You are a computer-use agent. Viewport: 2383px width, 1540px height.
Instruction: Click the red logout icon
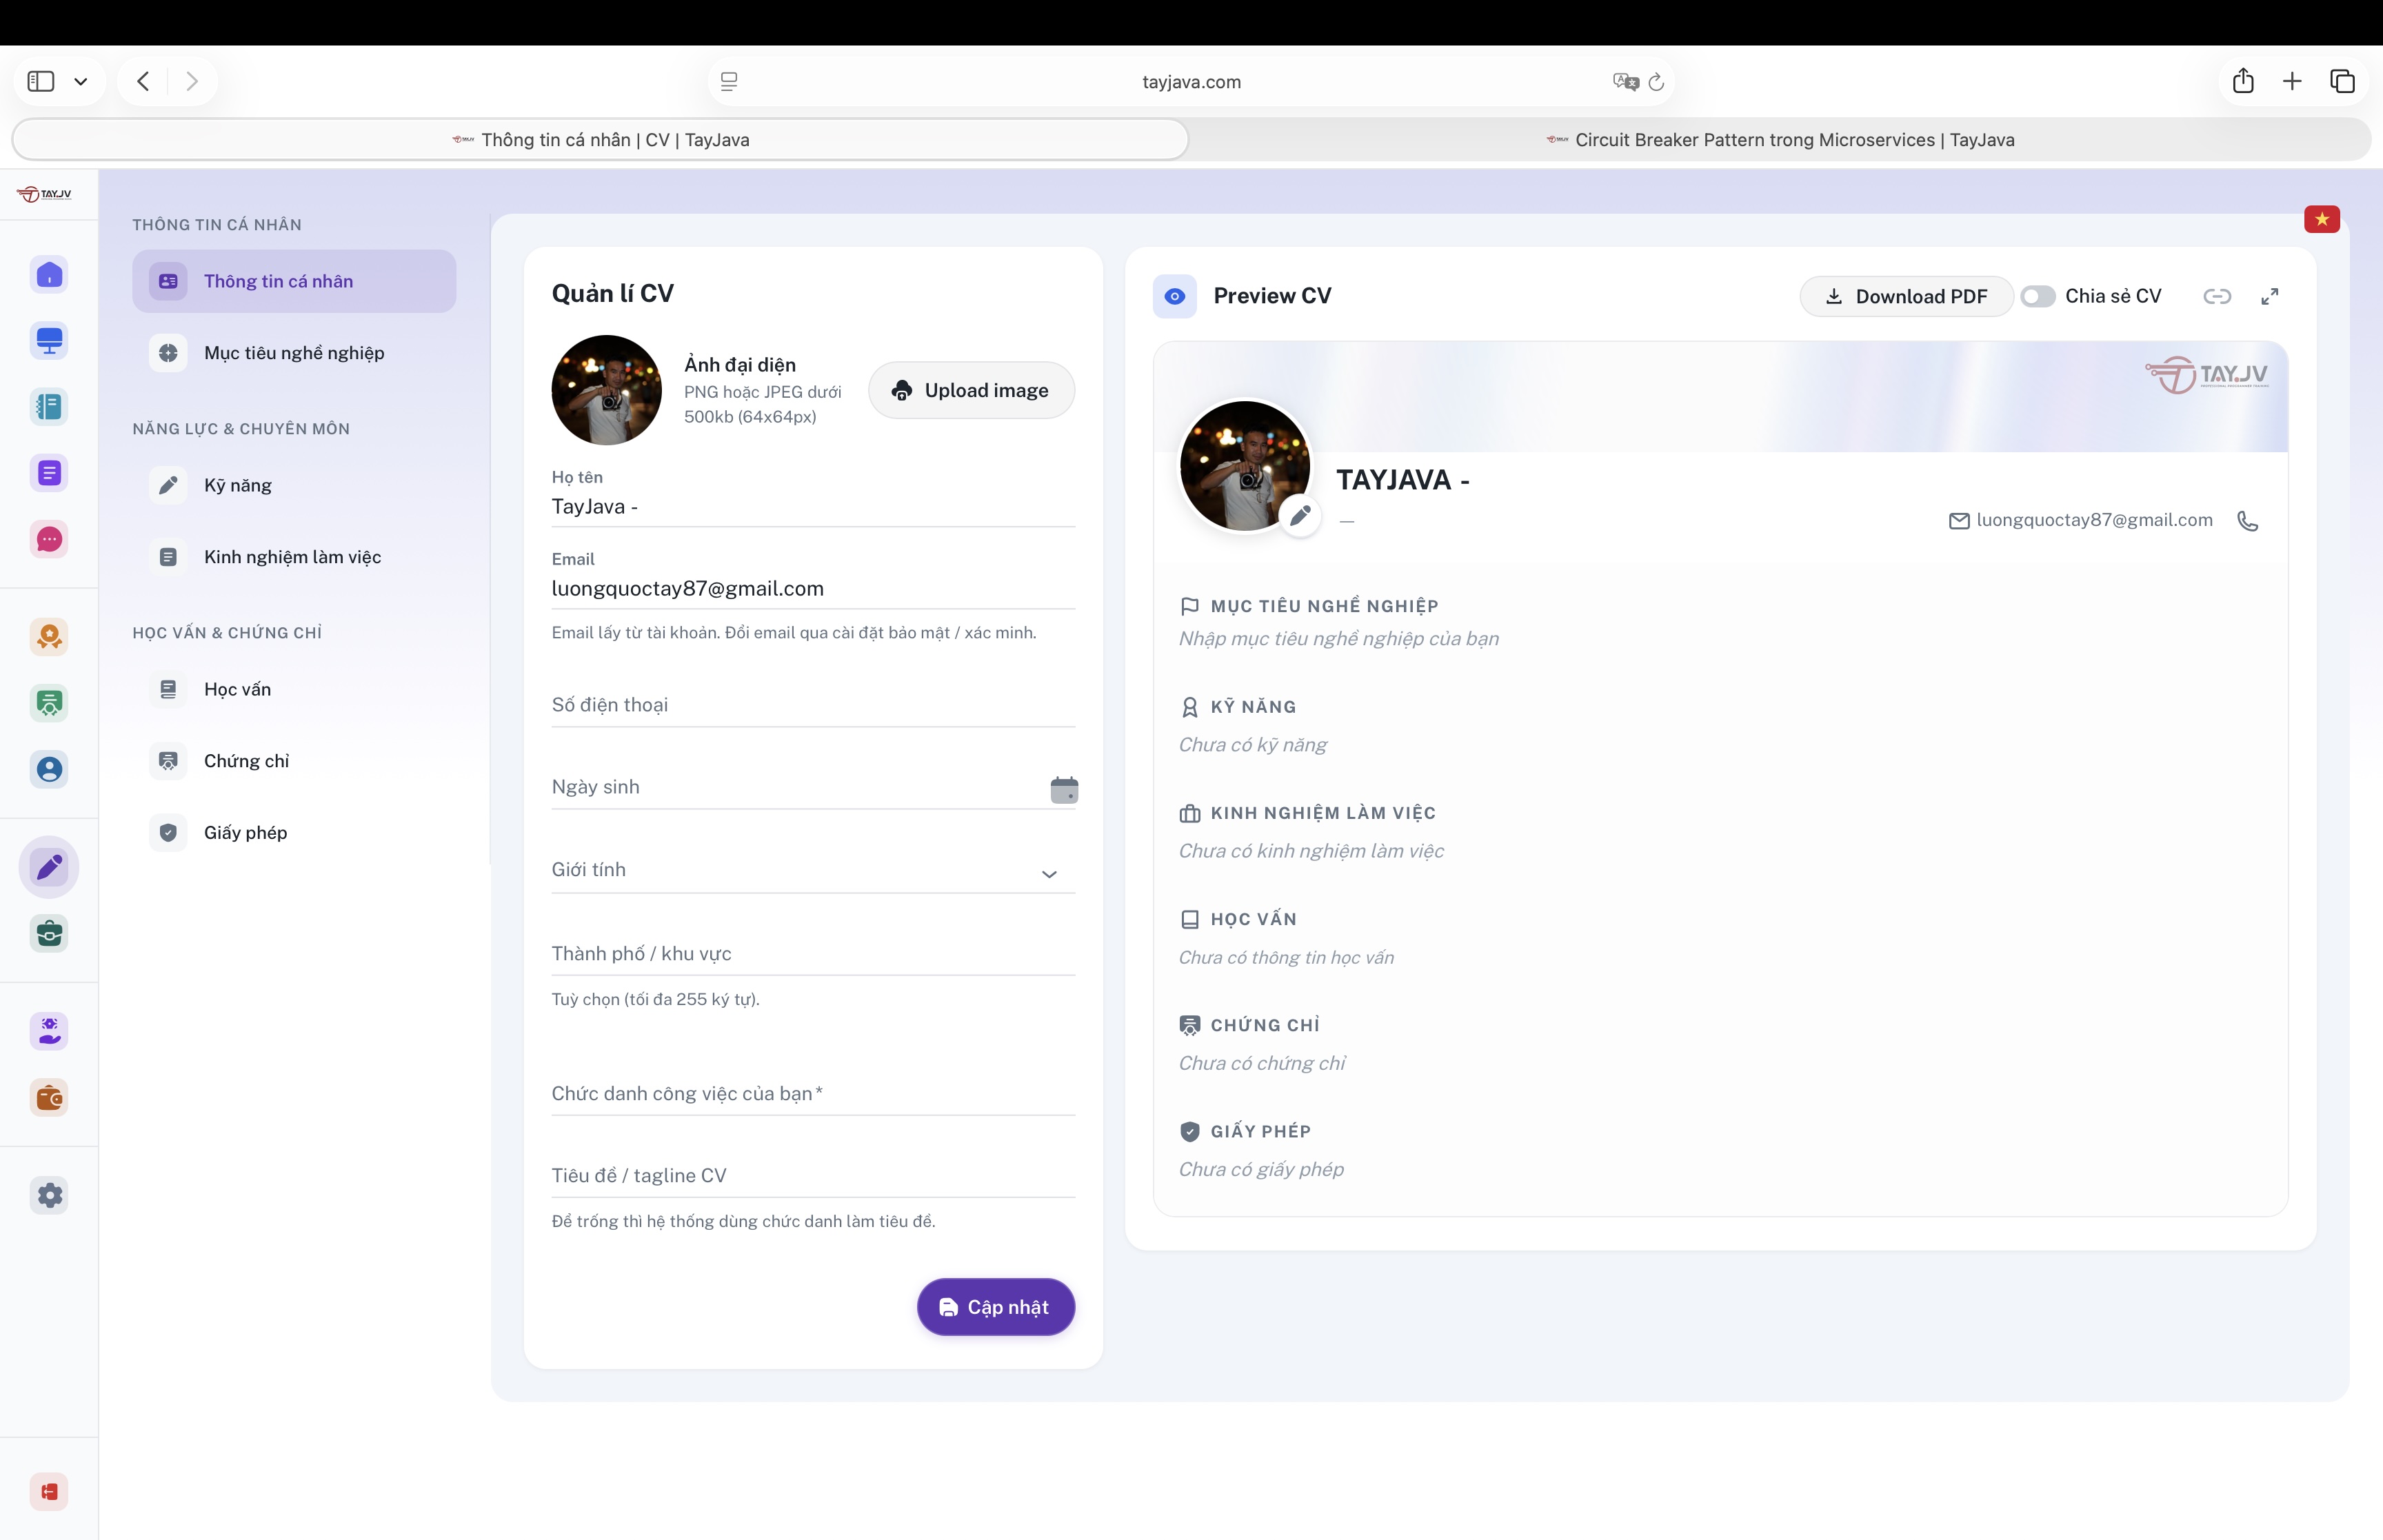tap(49, 1492)
